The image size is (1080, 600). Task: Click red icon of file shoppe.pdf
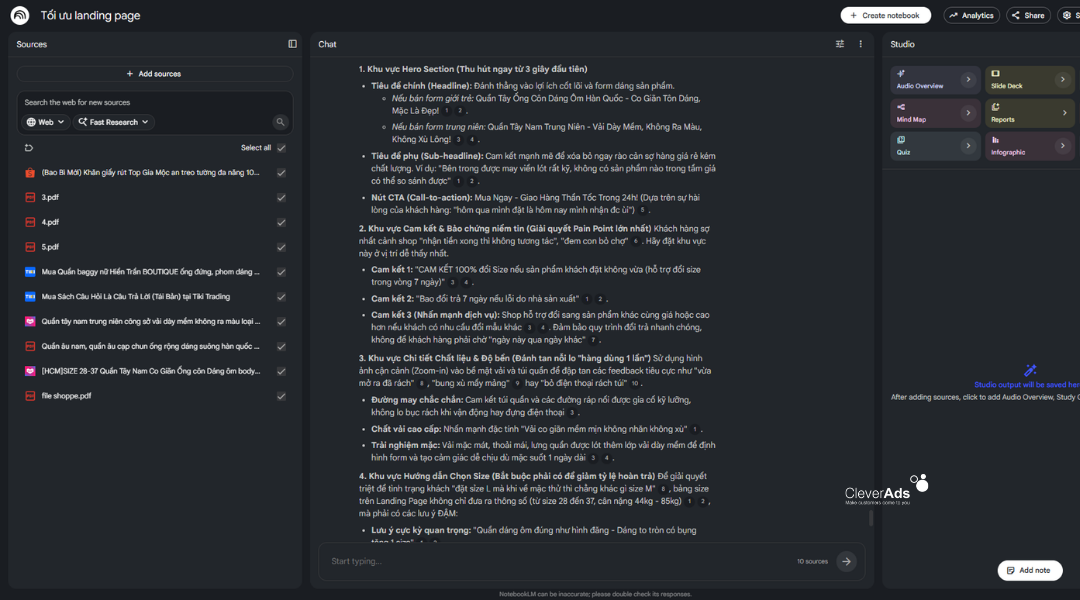(30, 396)
